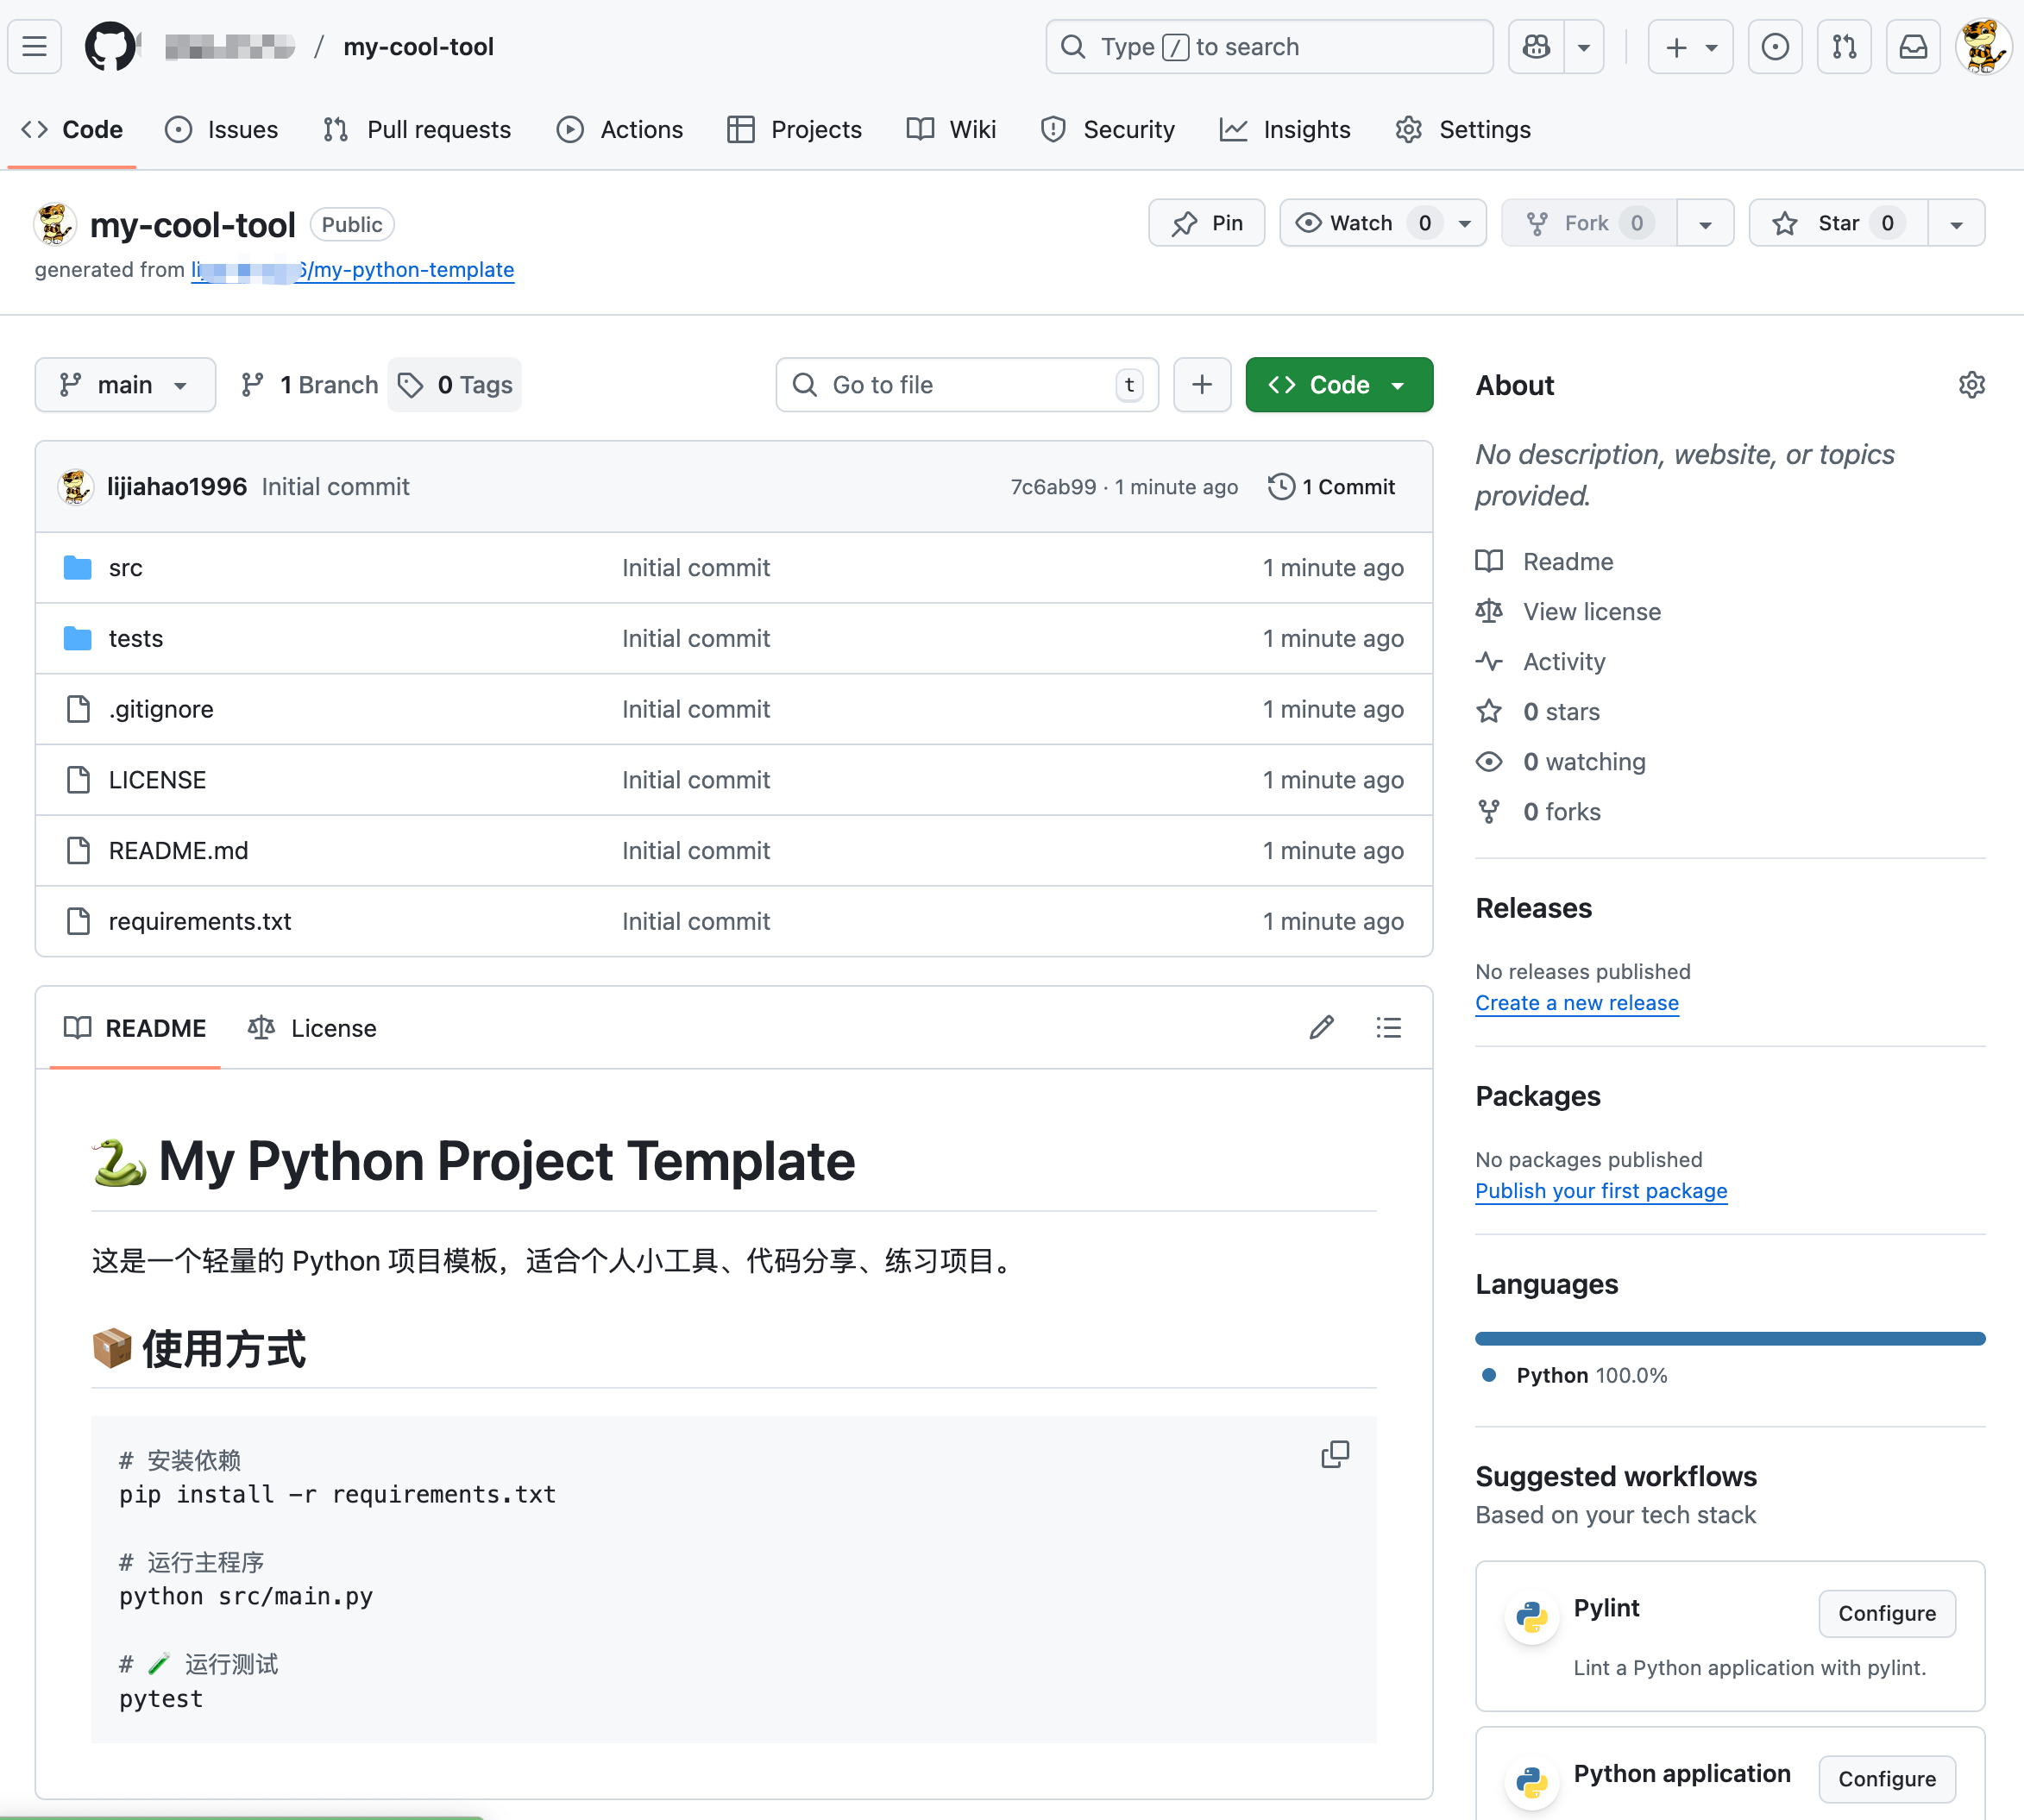This screenshot has height=1820, width=2024.
Task: Click the GitHub Octocat home logo
Action: pos(109,47)
